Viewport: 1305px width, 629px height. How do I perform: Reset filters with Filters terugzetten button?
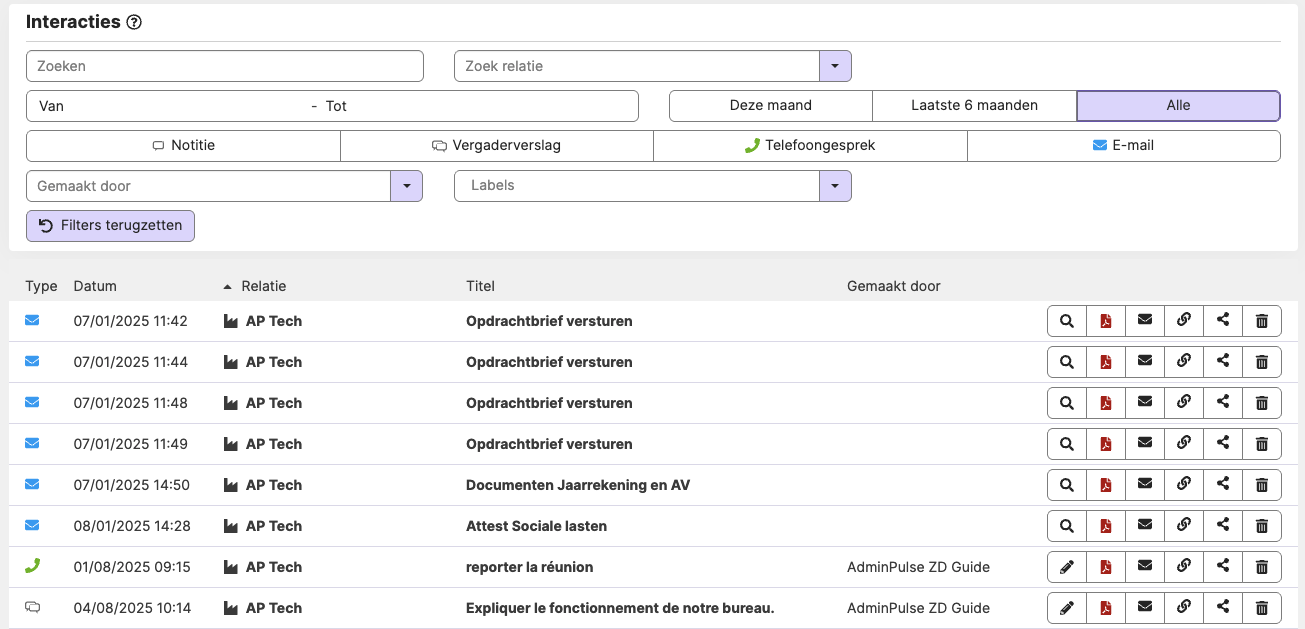pyautogui.click(x=110, y=225)
